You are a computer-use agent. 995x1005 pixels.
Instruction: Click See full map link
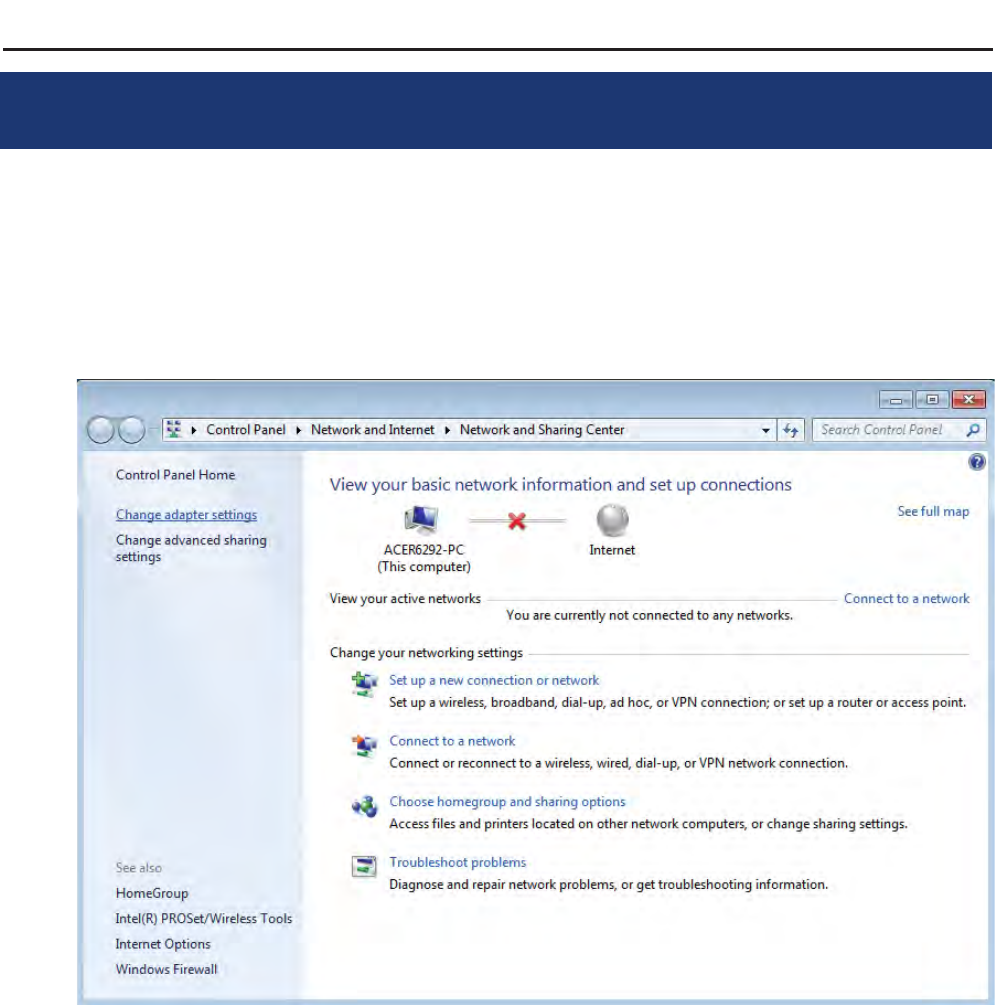[x=933, y=511]
